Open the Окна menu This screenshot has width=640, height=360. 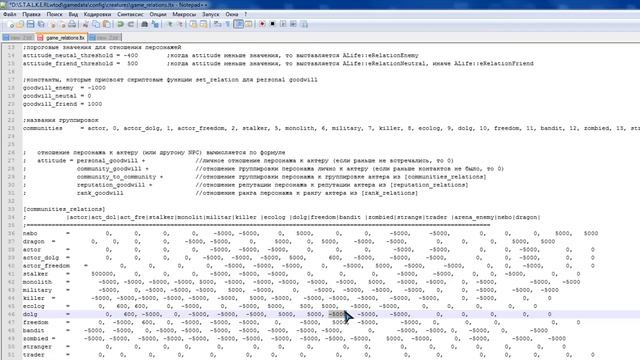231,14
